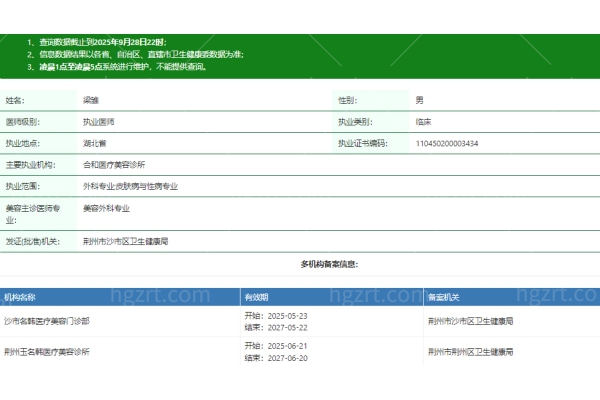Click the '主要执业机构:' label
Screen dimensions: 600x400
click(30, 165)
